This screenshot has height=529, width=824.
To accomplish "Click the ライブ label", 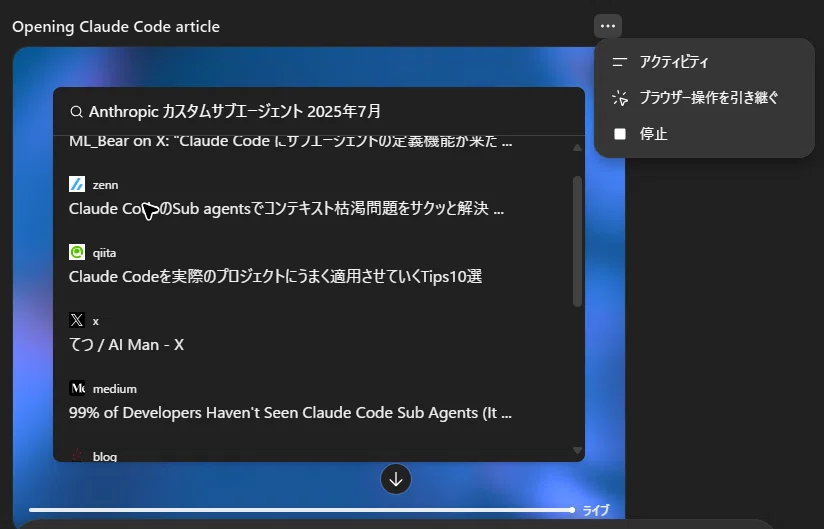I will (595, 510).
